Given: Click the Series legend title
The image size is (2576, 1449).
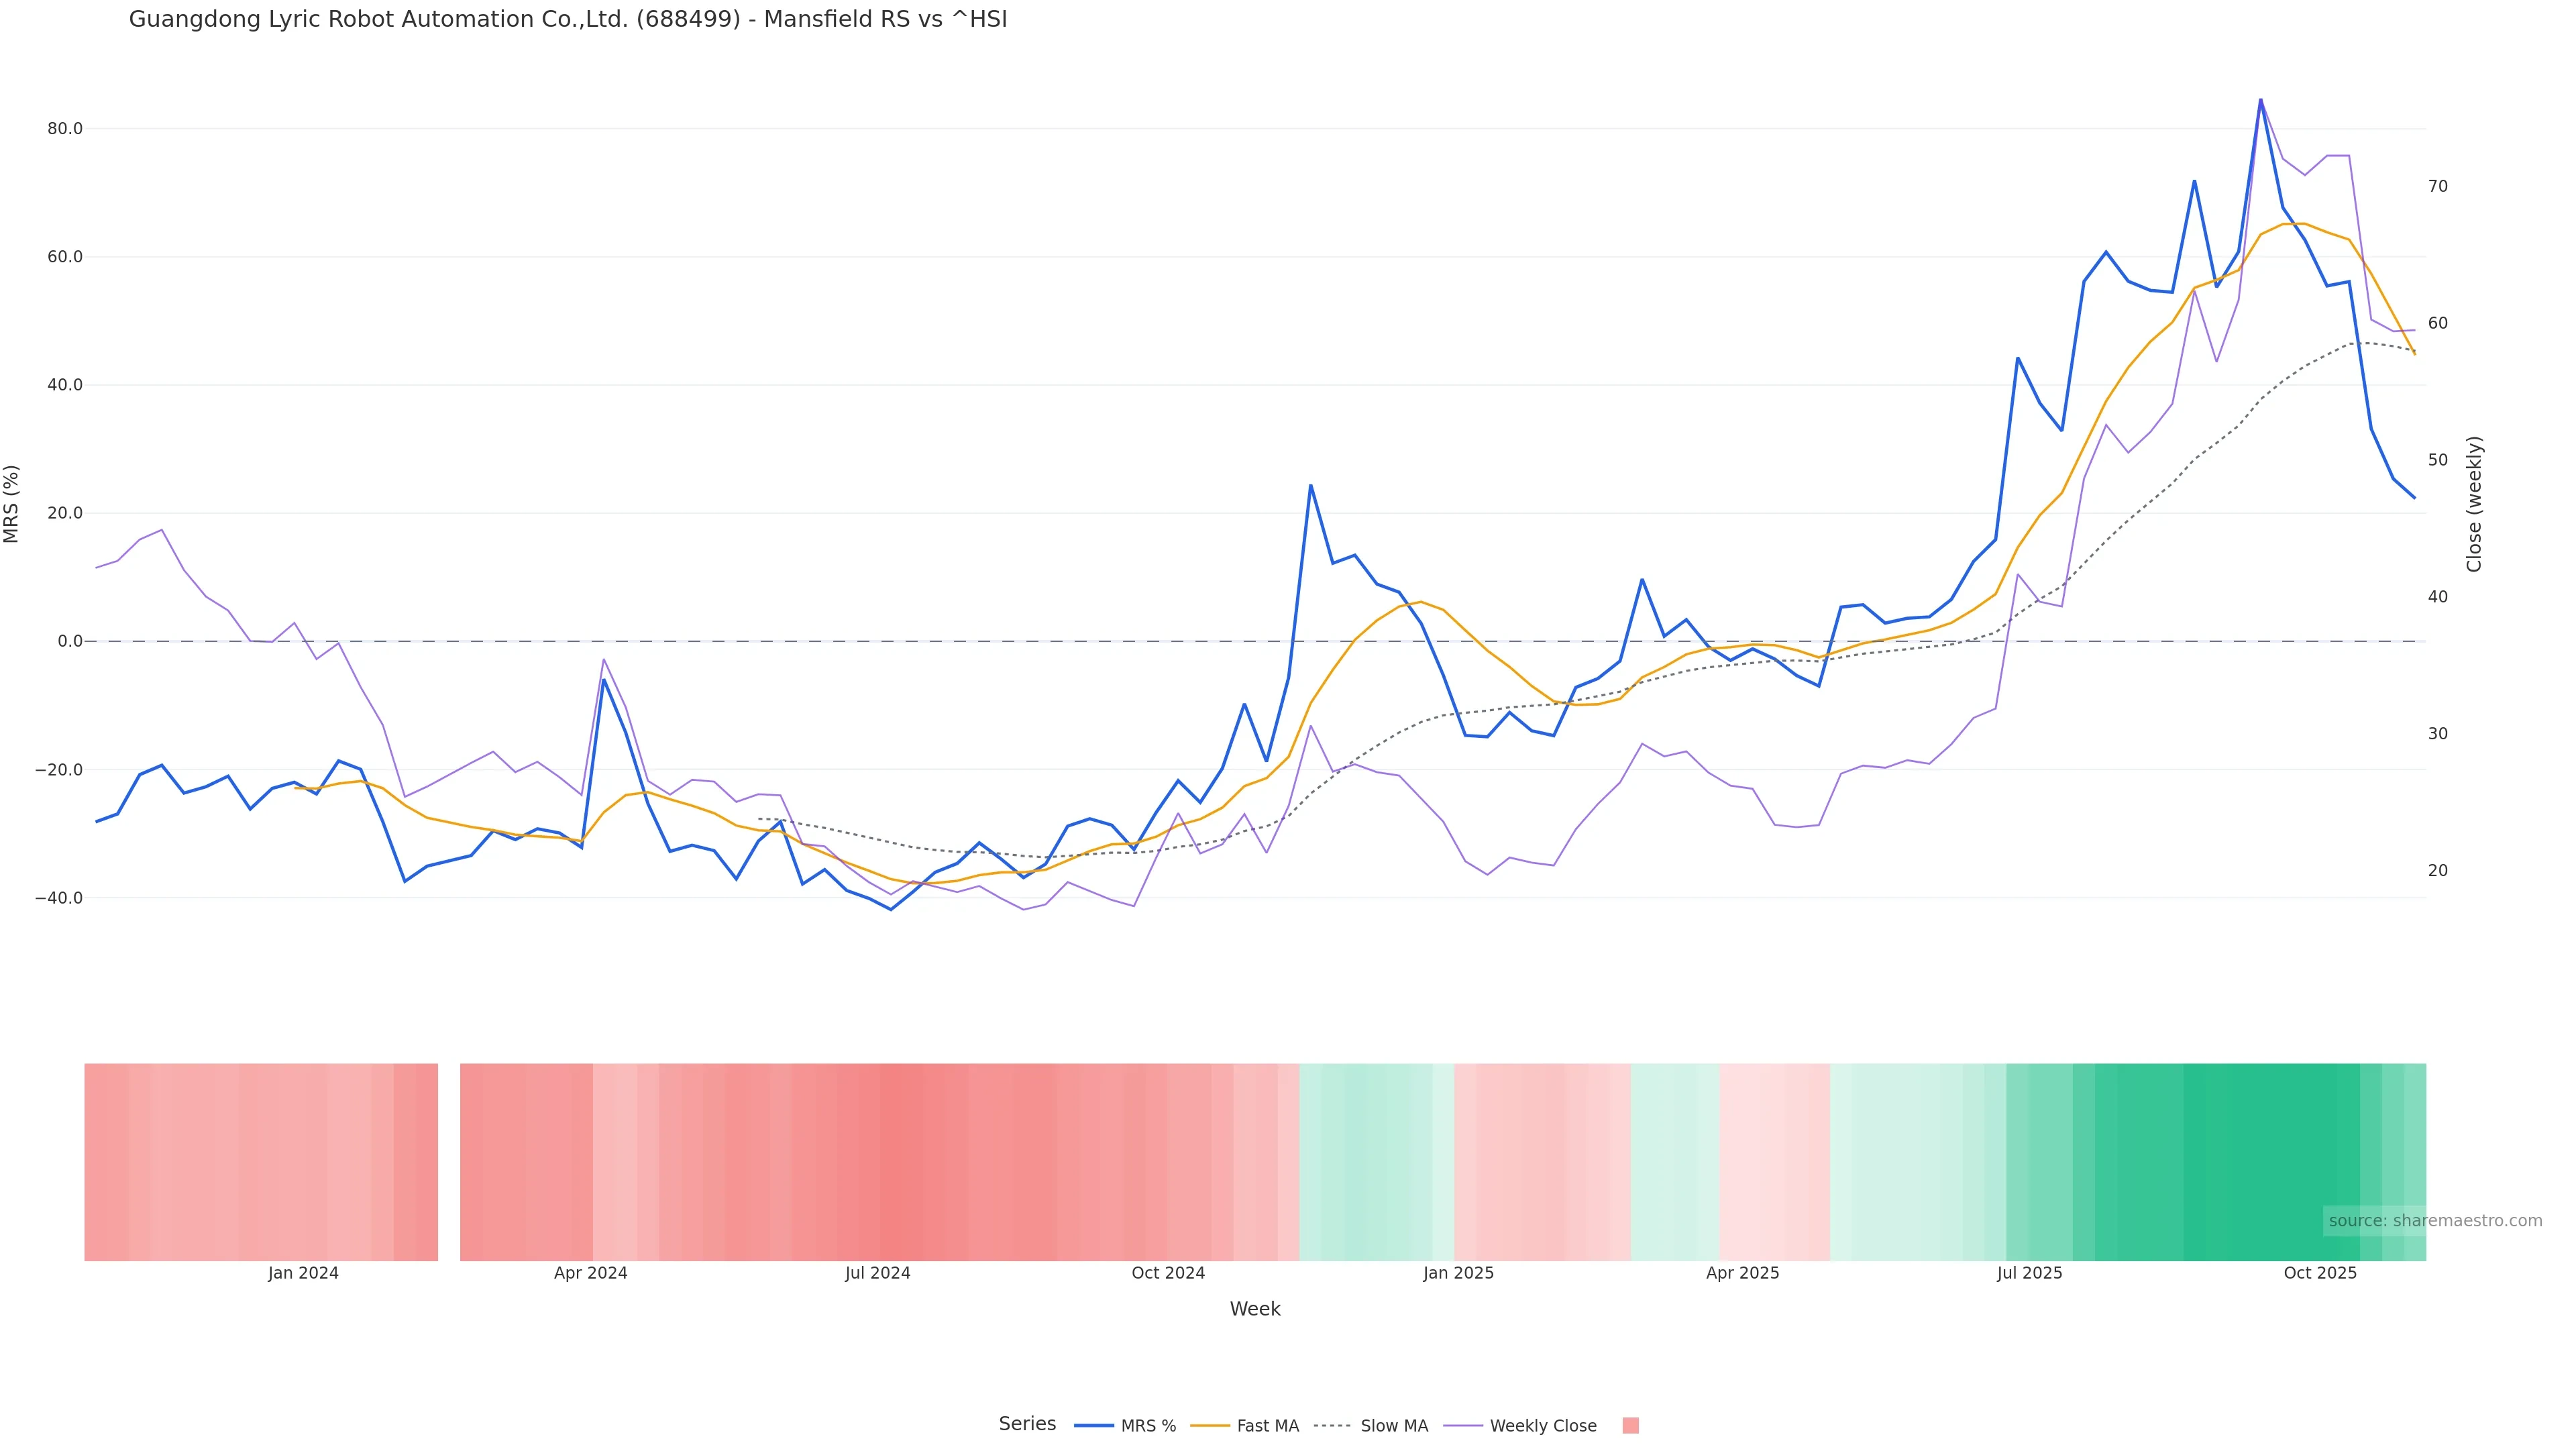Looking at the screenshot, I should [x=1027, y=1424].
